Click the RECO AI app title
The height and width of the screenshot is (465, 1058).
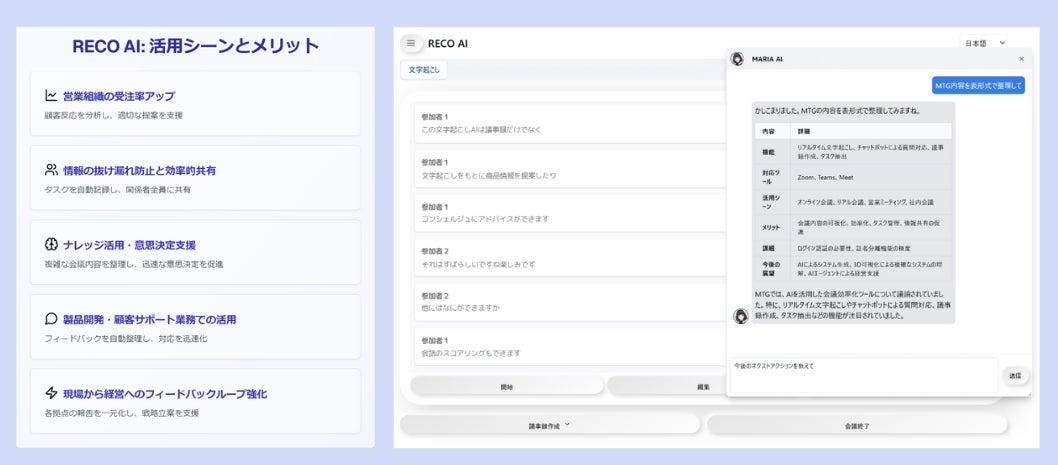447,44
